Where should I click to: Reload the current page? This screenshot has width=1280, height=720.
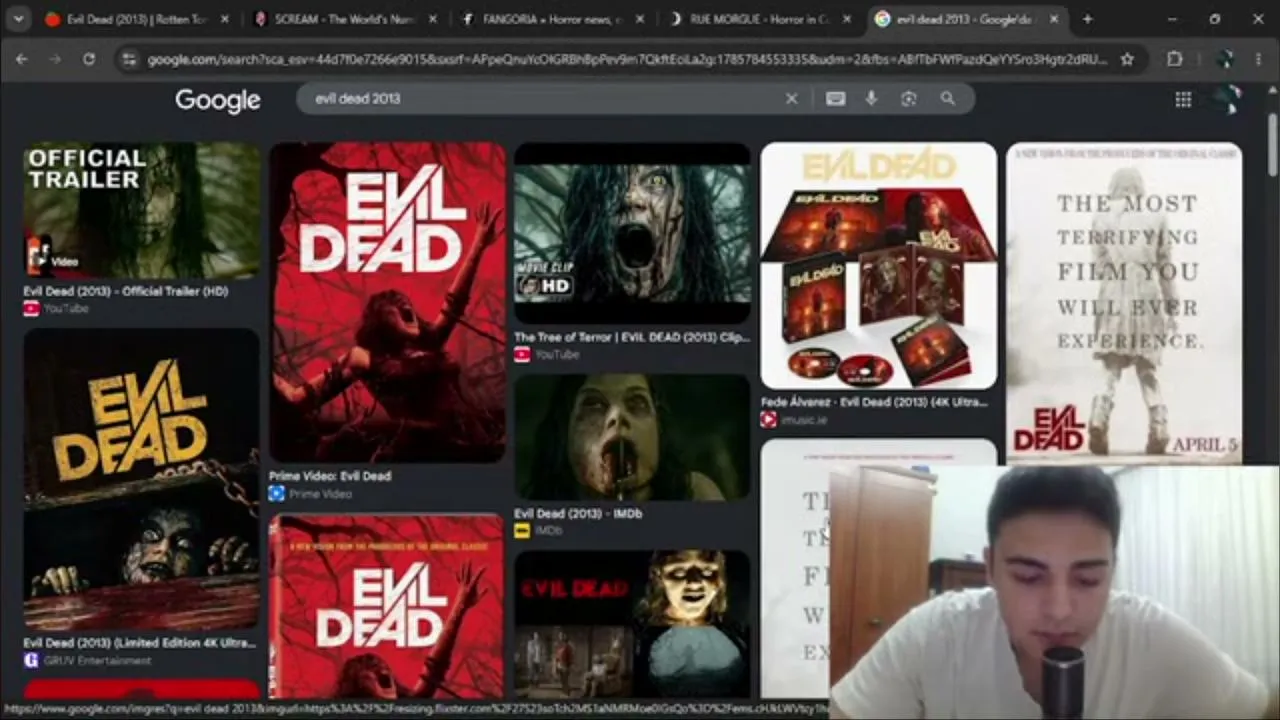tap(89, 60)
